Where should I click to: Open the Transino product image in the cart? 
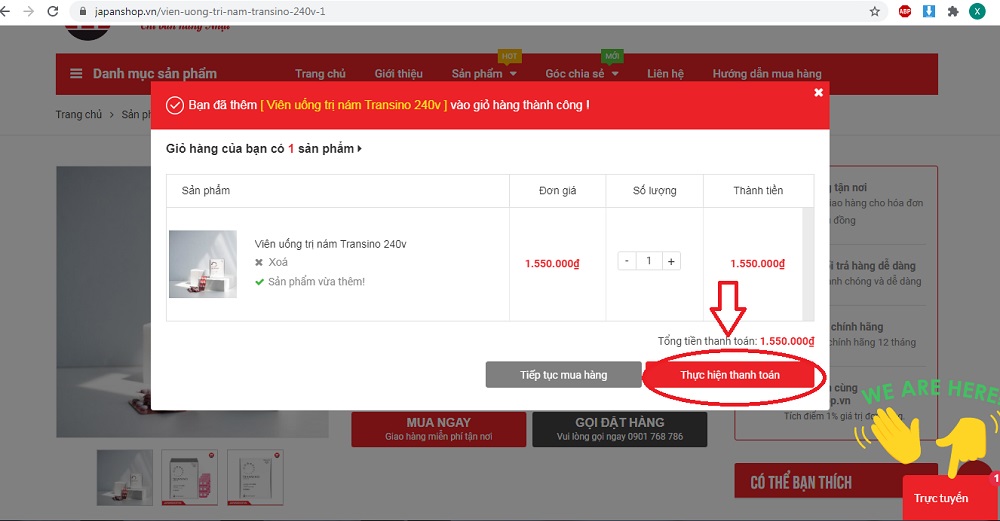(x=203, y=264)
